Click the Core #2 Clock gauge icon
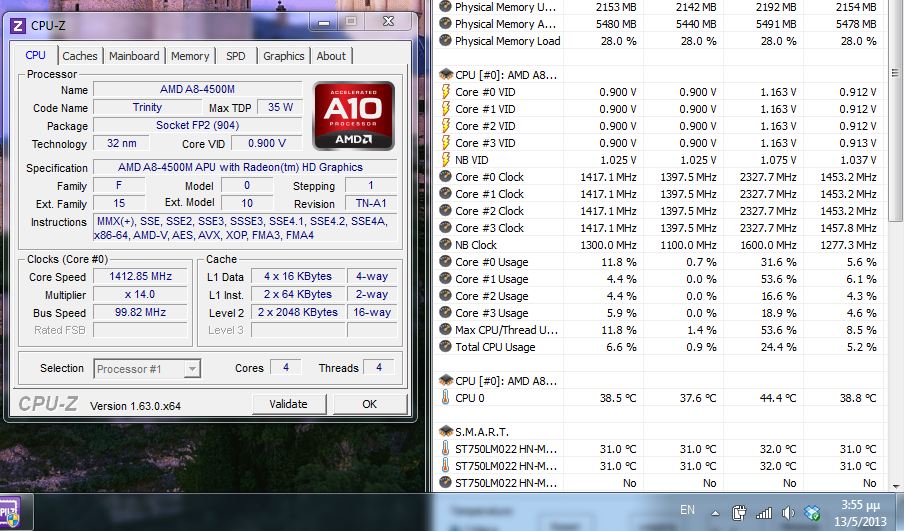Viewport: 904px width, 531px height. pos(445,210)
